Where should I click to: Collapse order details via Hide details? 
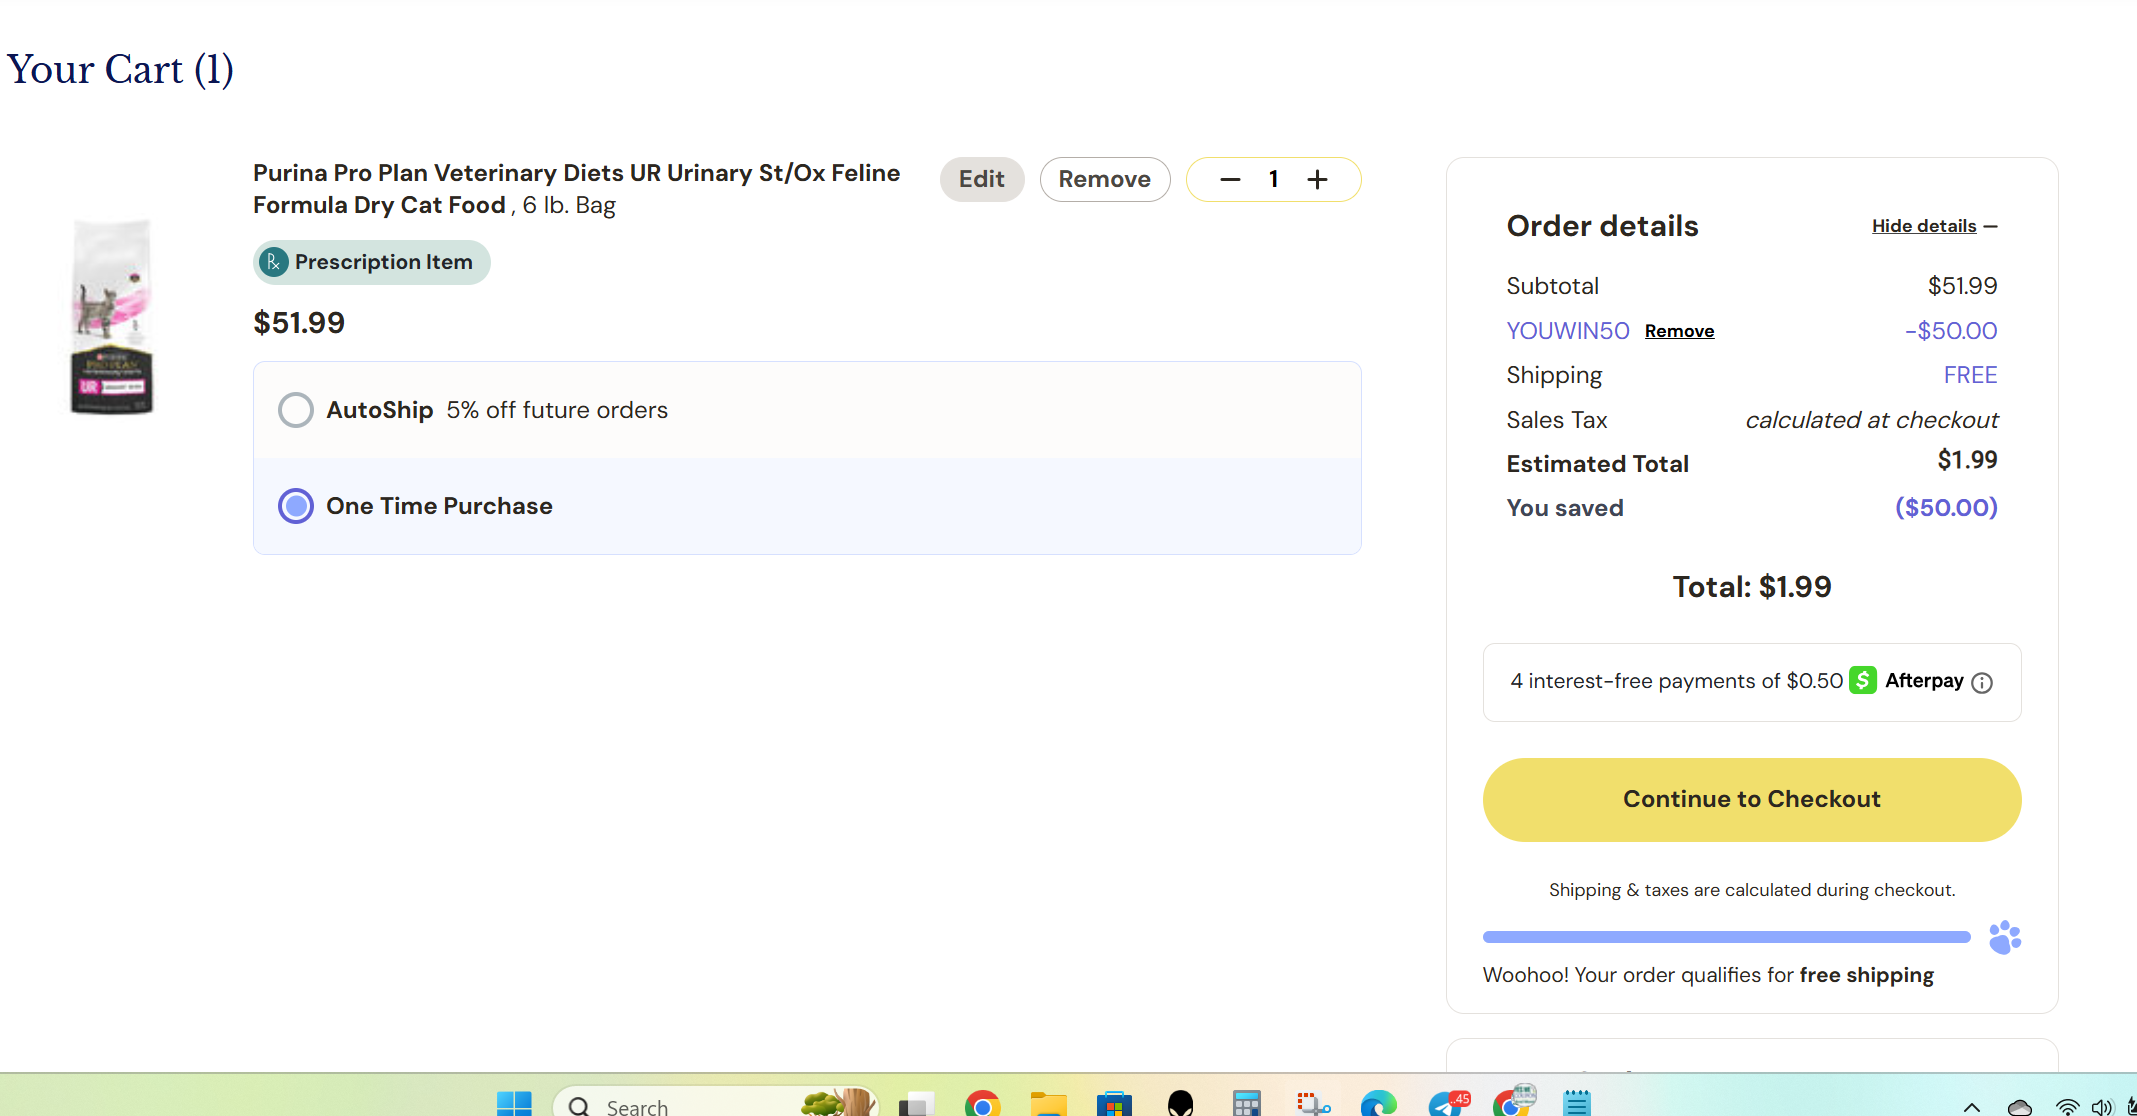[x=1934, y=226]
